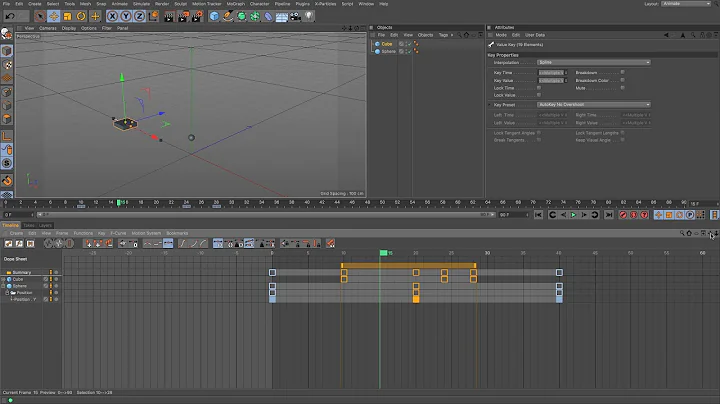Image resolution: width=720 pixels, height=404 pixels.
Task: Switch to the Takes tab
Action: pos(29,225)
